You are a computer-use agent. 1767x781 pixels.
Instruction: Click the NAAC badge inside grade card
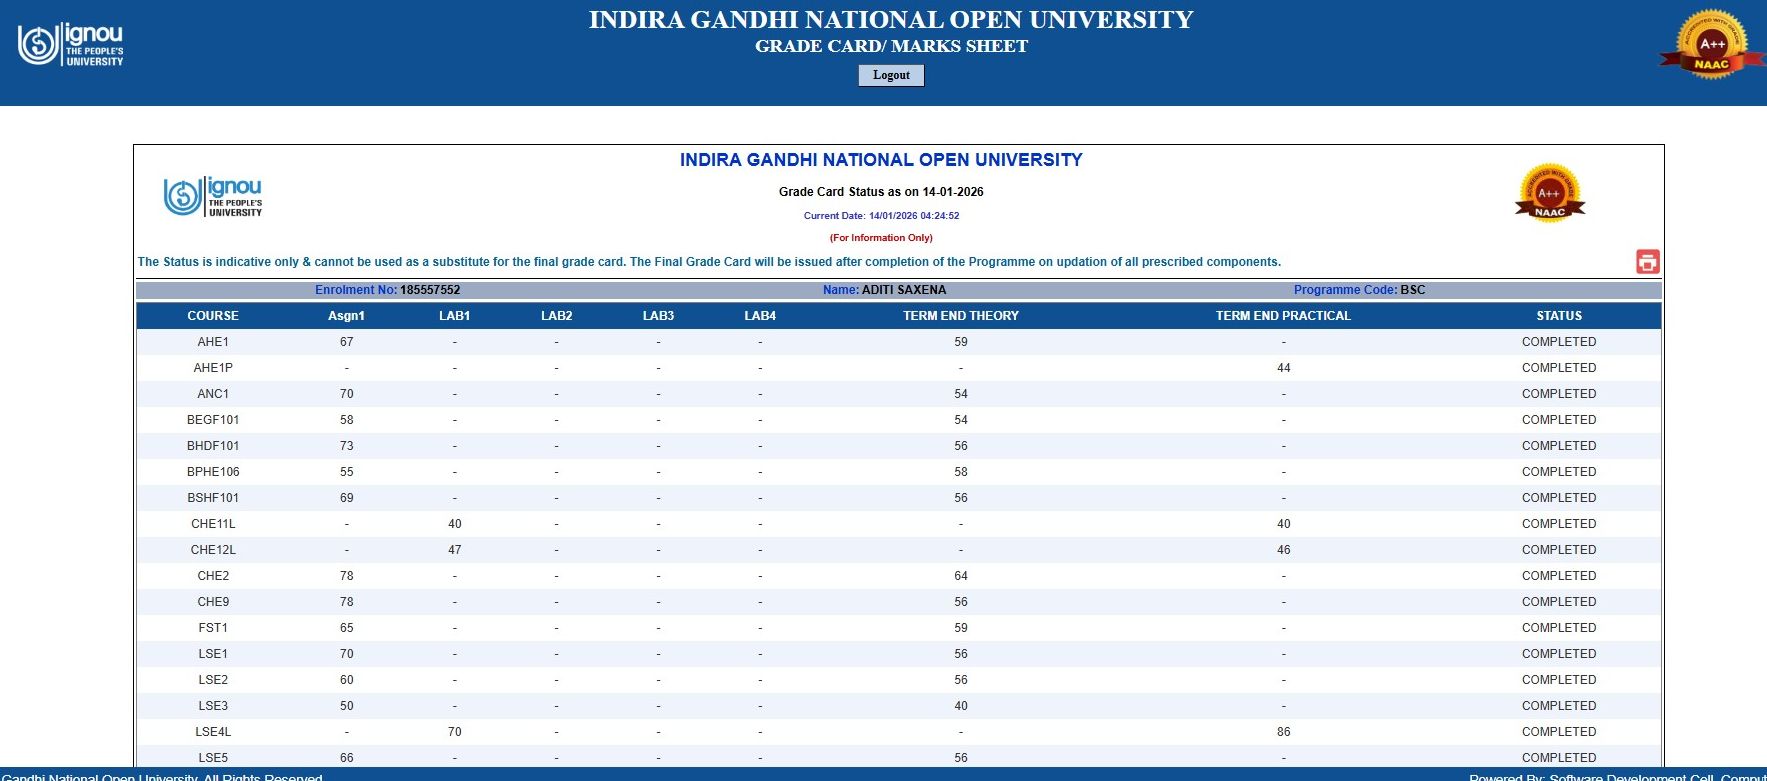[x=1549, y=193]
